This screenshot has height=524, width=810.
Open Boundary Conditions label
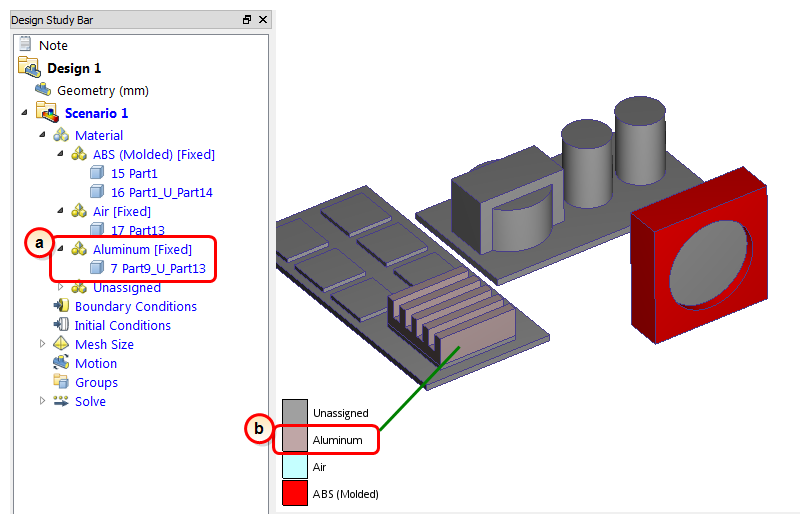[136, 306]
